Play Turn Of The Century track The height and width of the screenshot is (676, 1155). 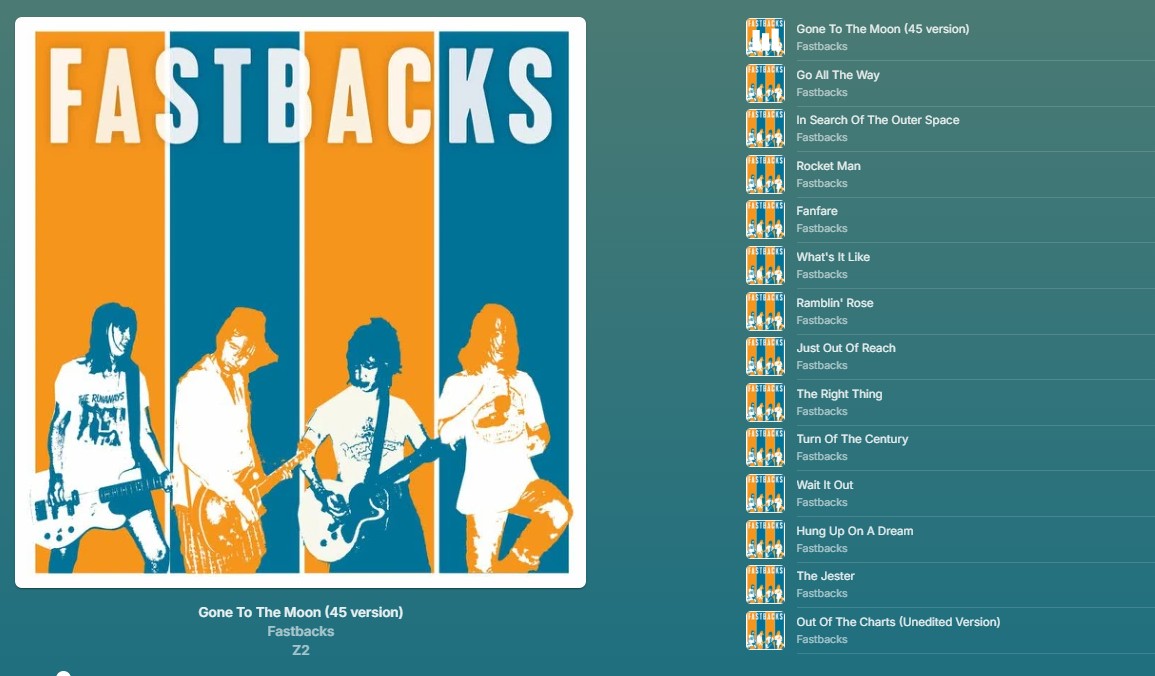(950, 448)
